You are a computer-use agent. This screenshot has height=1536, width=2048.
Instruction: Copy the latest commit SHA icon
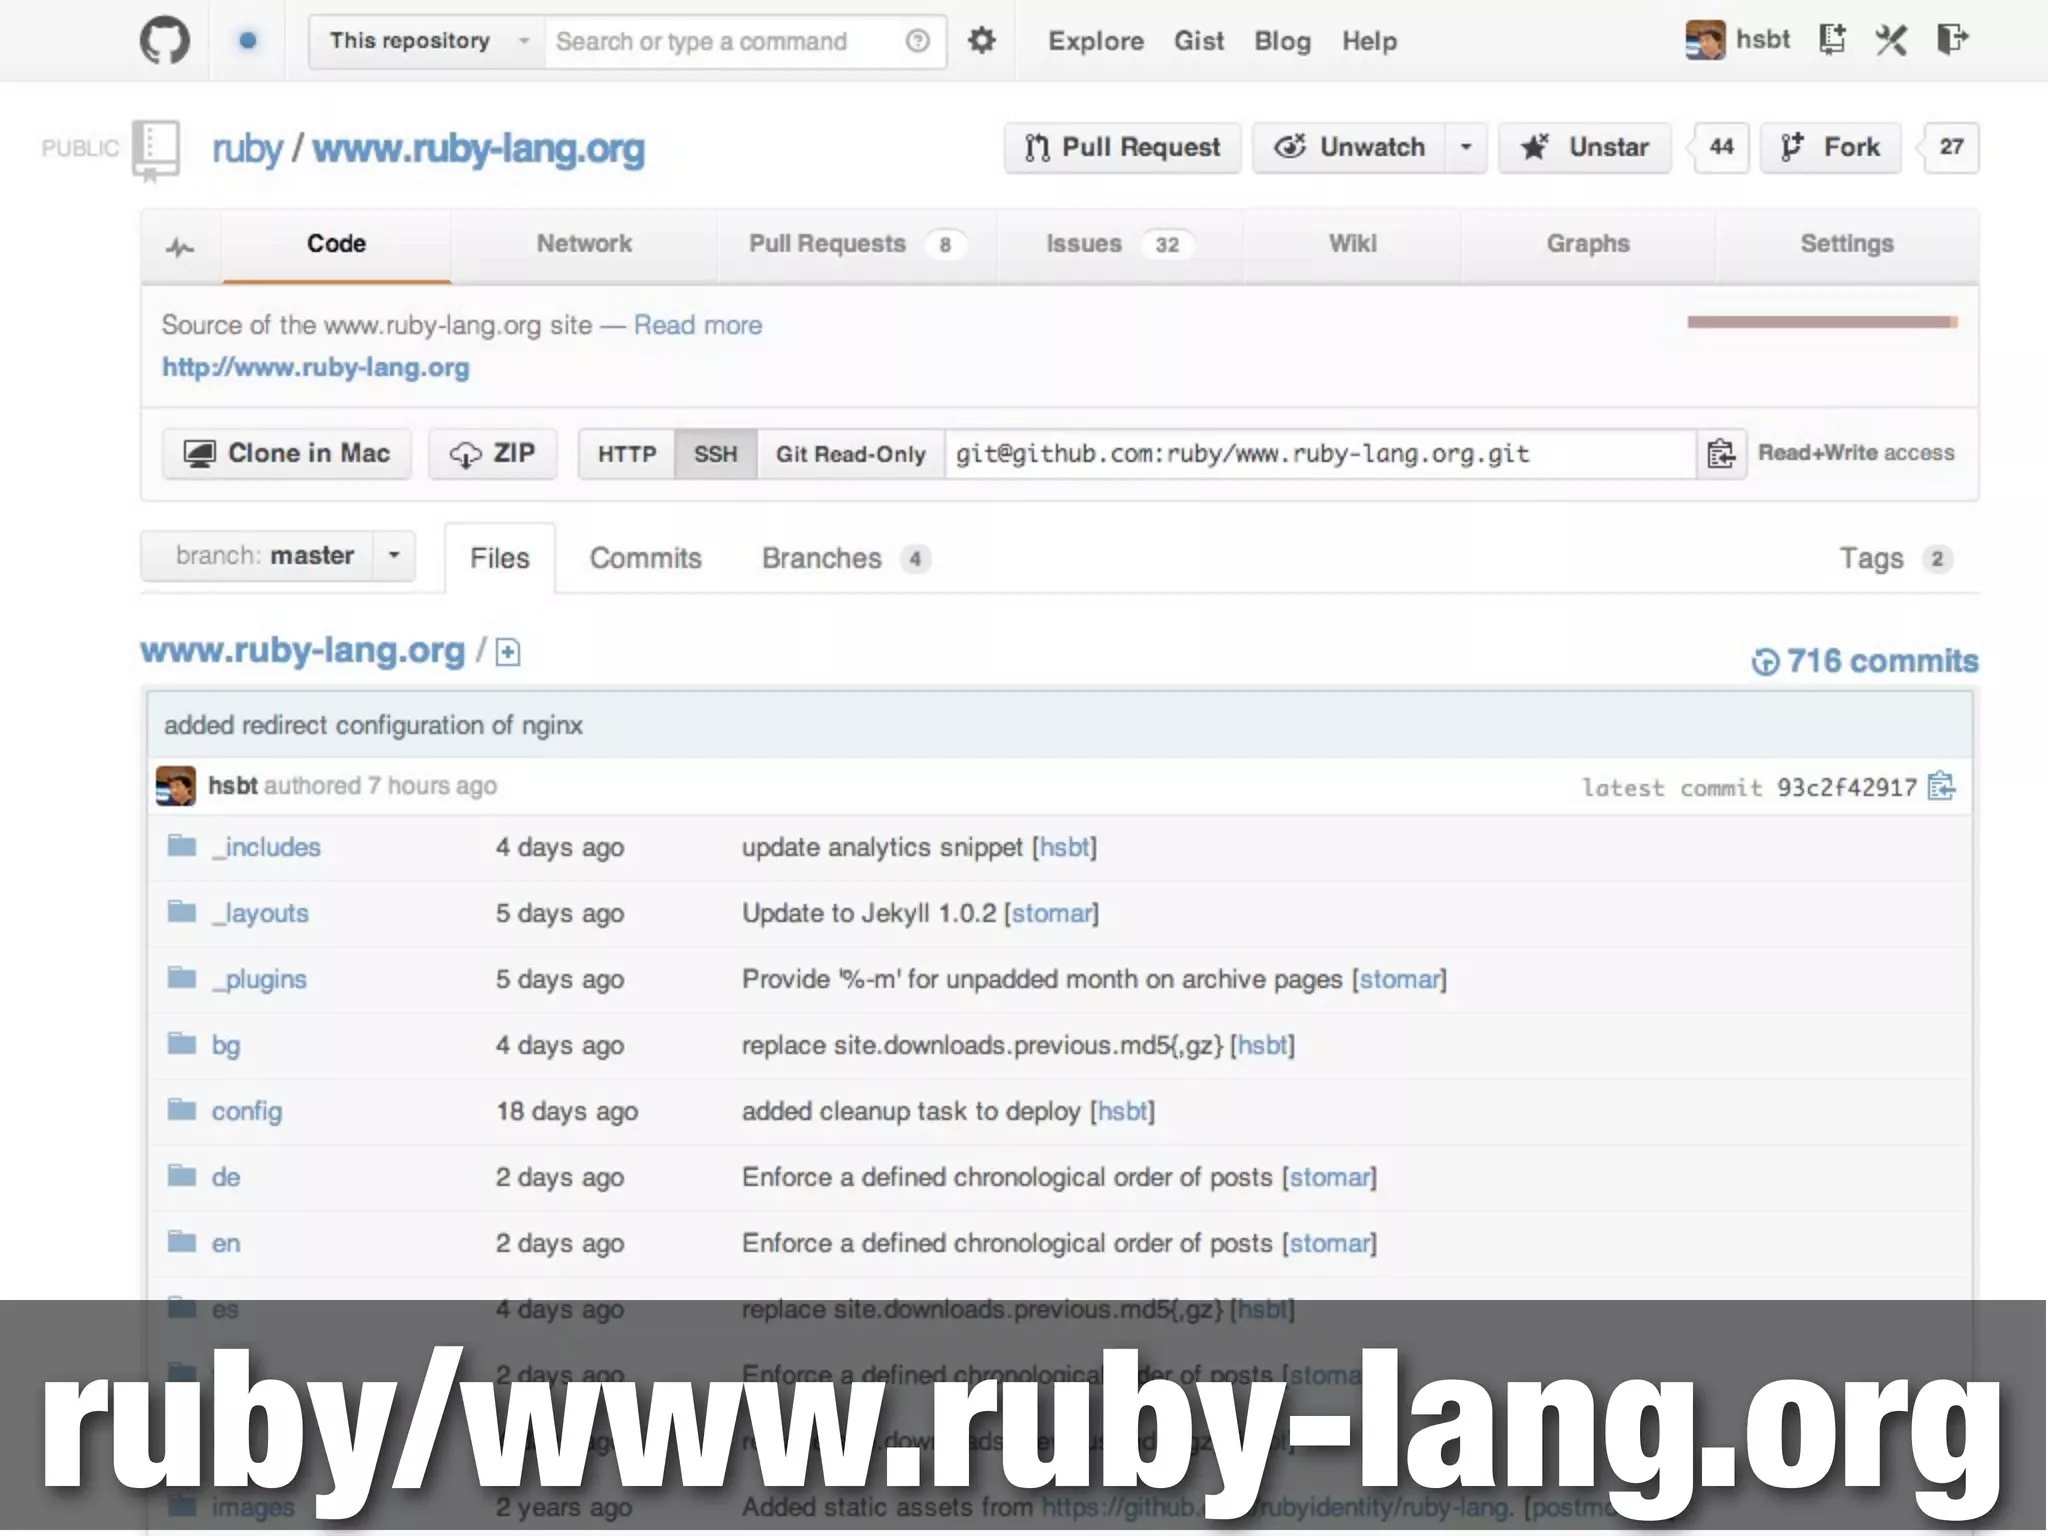pyautogui.click(x=1941, y=787)
